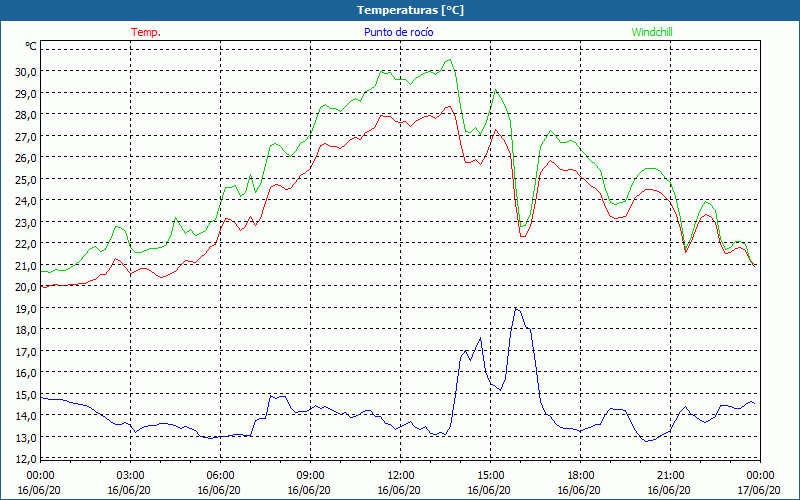
Task: Click the 15,0 y-axis value
Action: point(26,394)
